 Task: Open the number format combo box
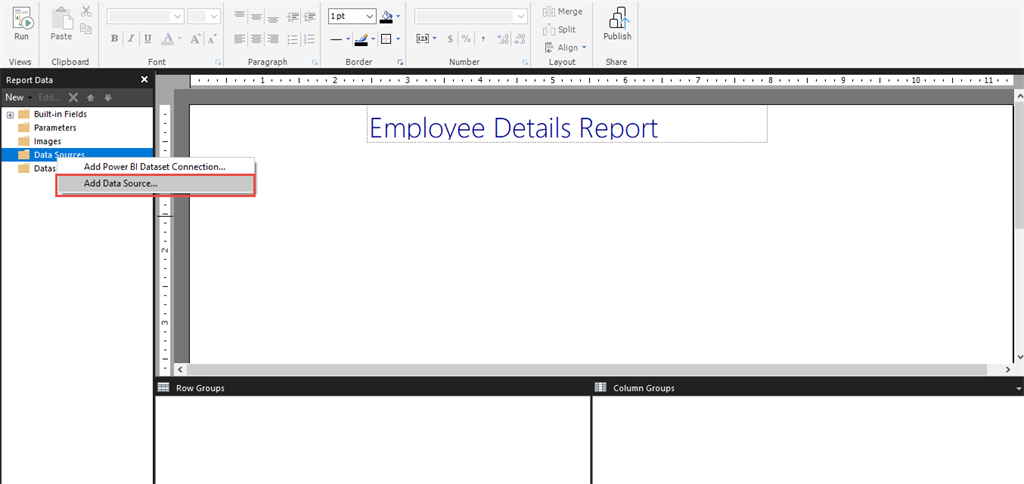coord(471,16)
